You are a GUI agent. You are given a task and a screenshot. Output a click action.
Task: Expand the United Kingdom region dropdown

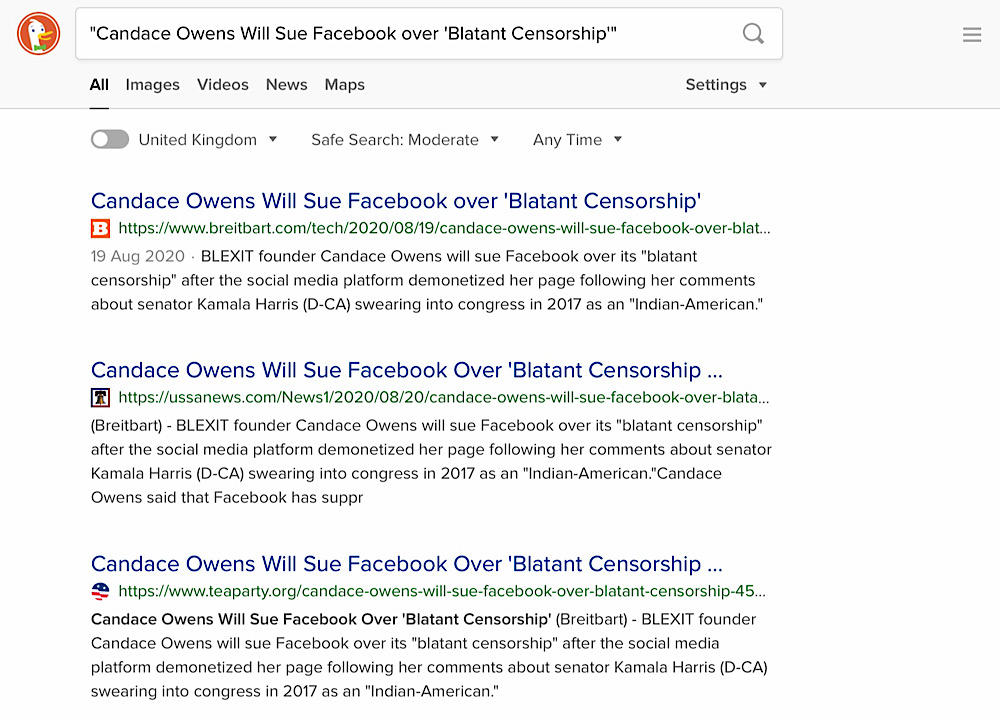207,140
